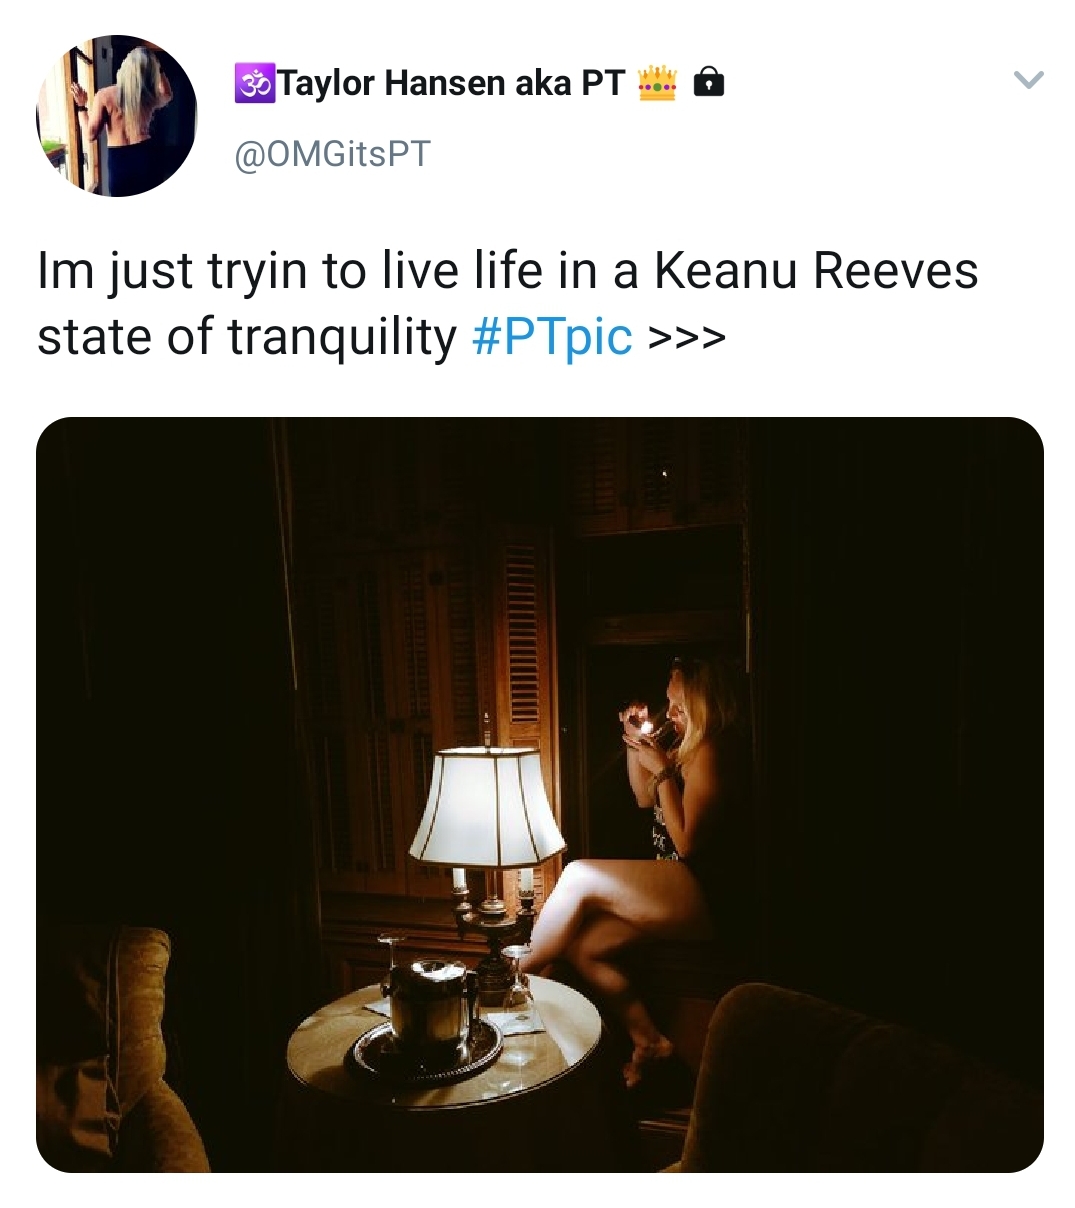1075x1208 pixels.
Task: Click the louvered shutter door in photo
Action: [519, 640]
